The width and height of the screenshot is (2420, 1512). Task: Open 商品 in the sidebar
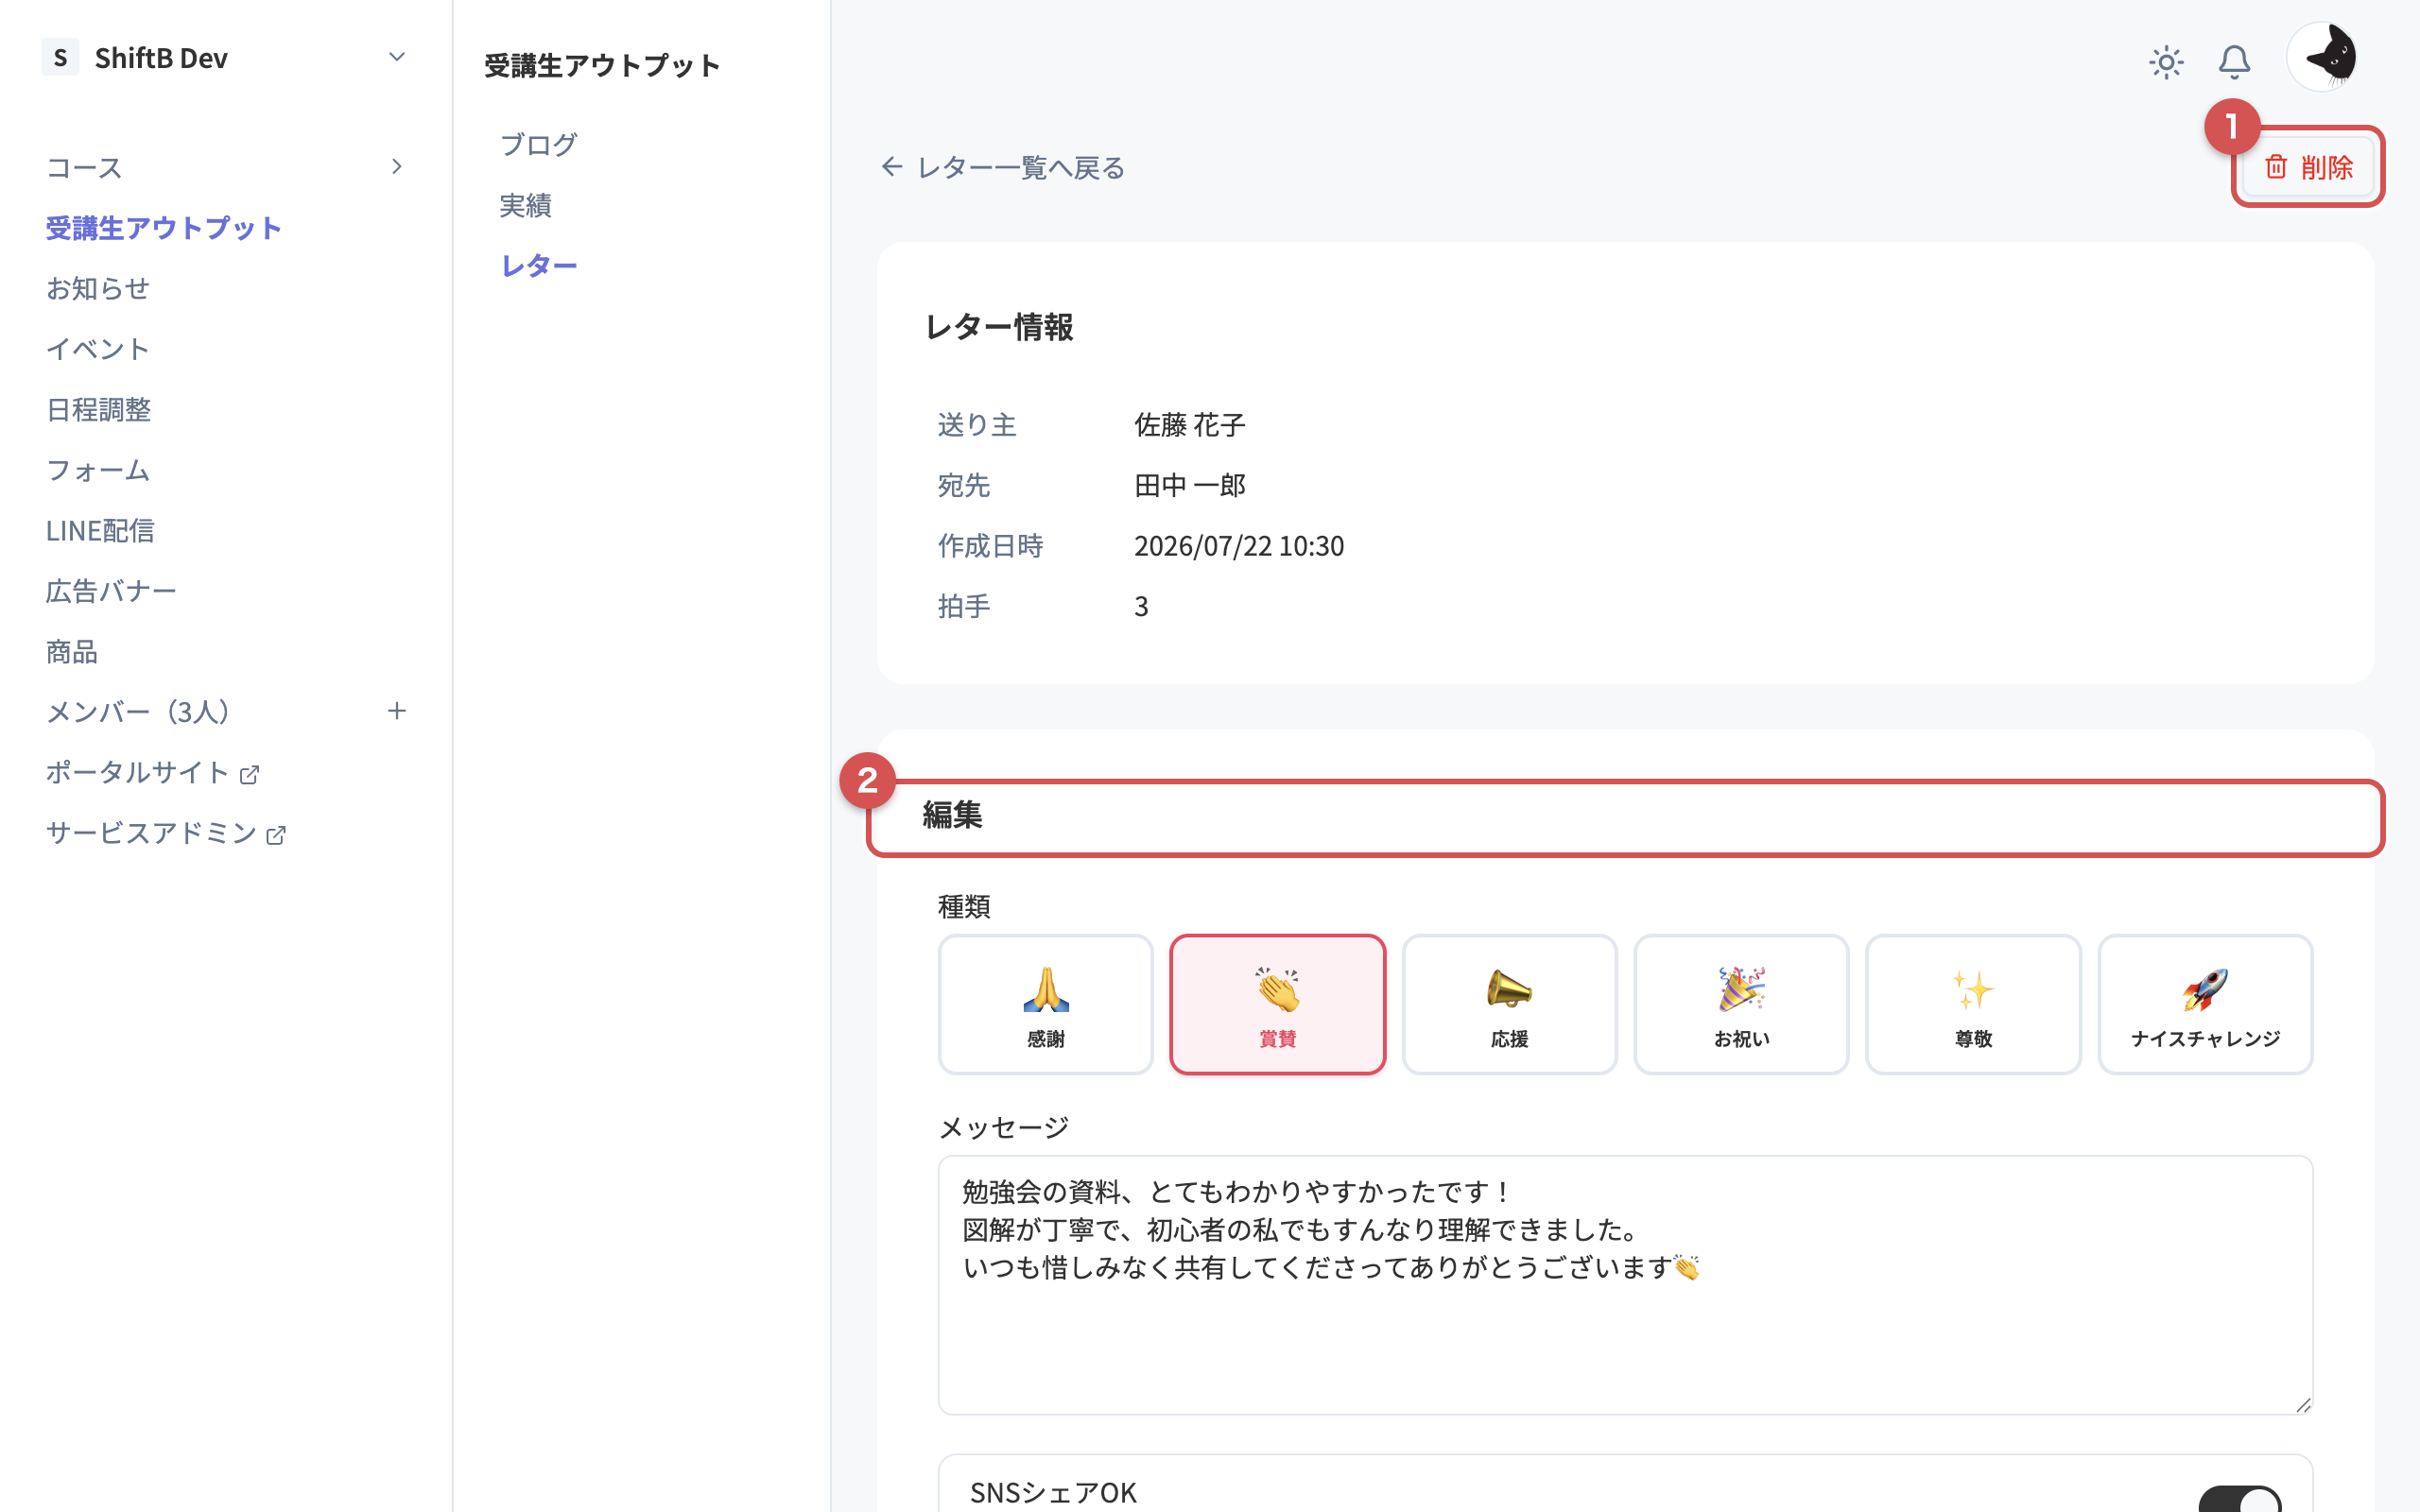72,652
